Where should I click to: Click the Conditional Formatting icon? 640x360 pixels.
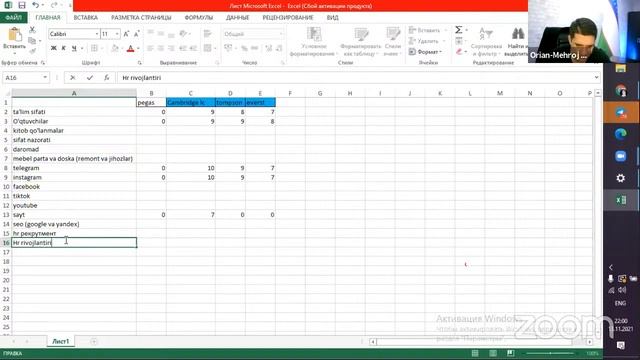point(313,34)
